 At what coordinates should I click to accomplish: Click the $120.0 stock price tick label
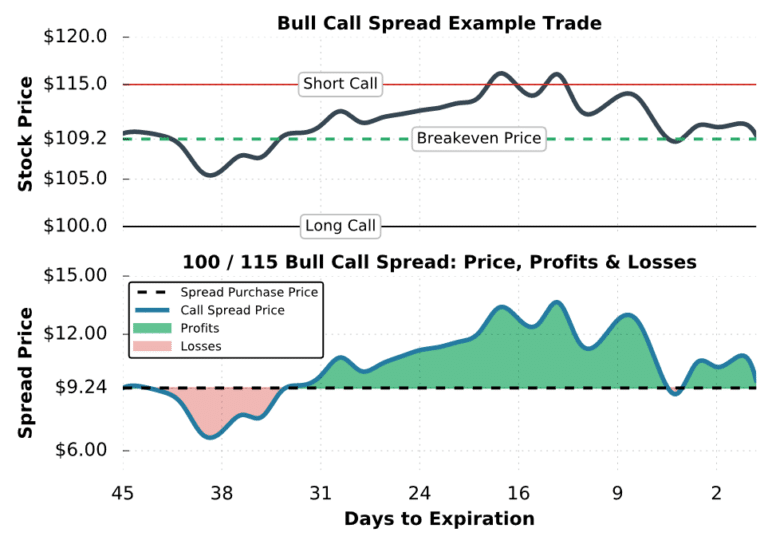pos(76,38)
